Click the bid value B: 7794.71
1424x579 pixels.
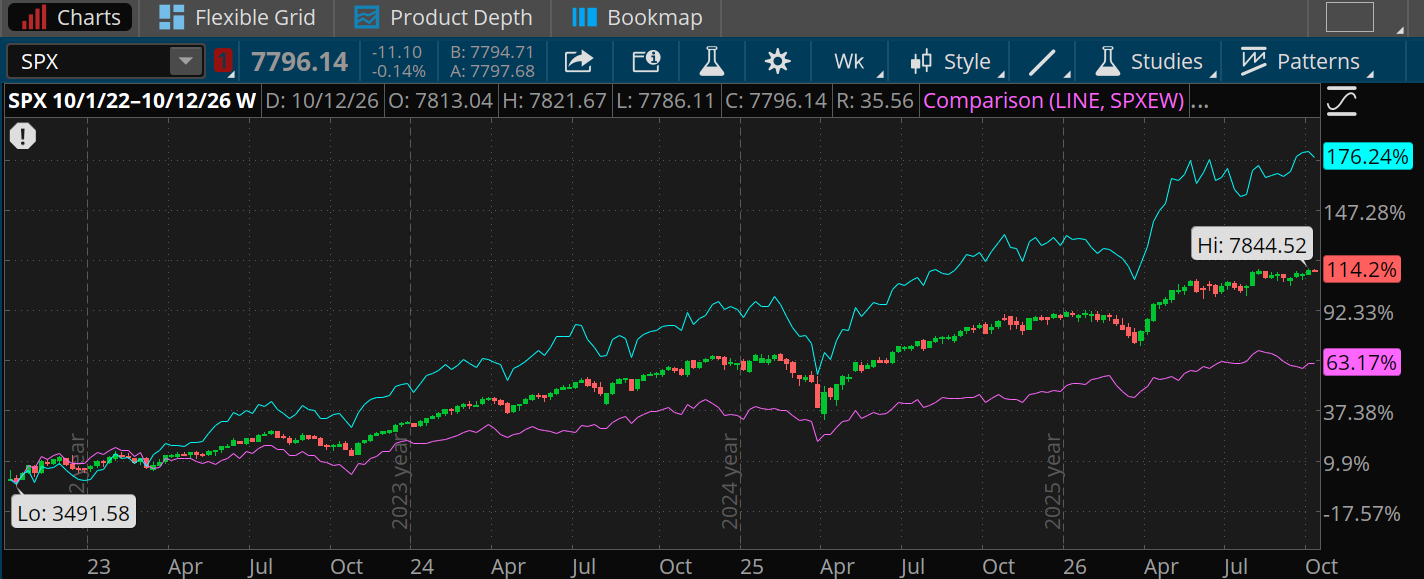(x=493, y=52)
